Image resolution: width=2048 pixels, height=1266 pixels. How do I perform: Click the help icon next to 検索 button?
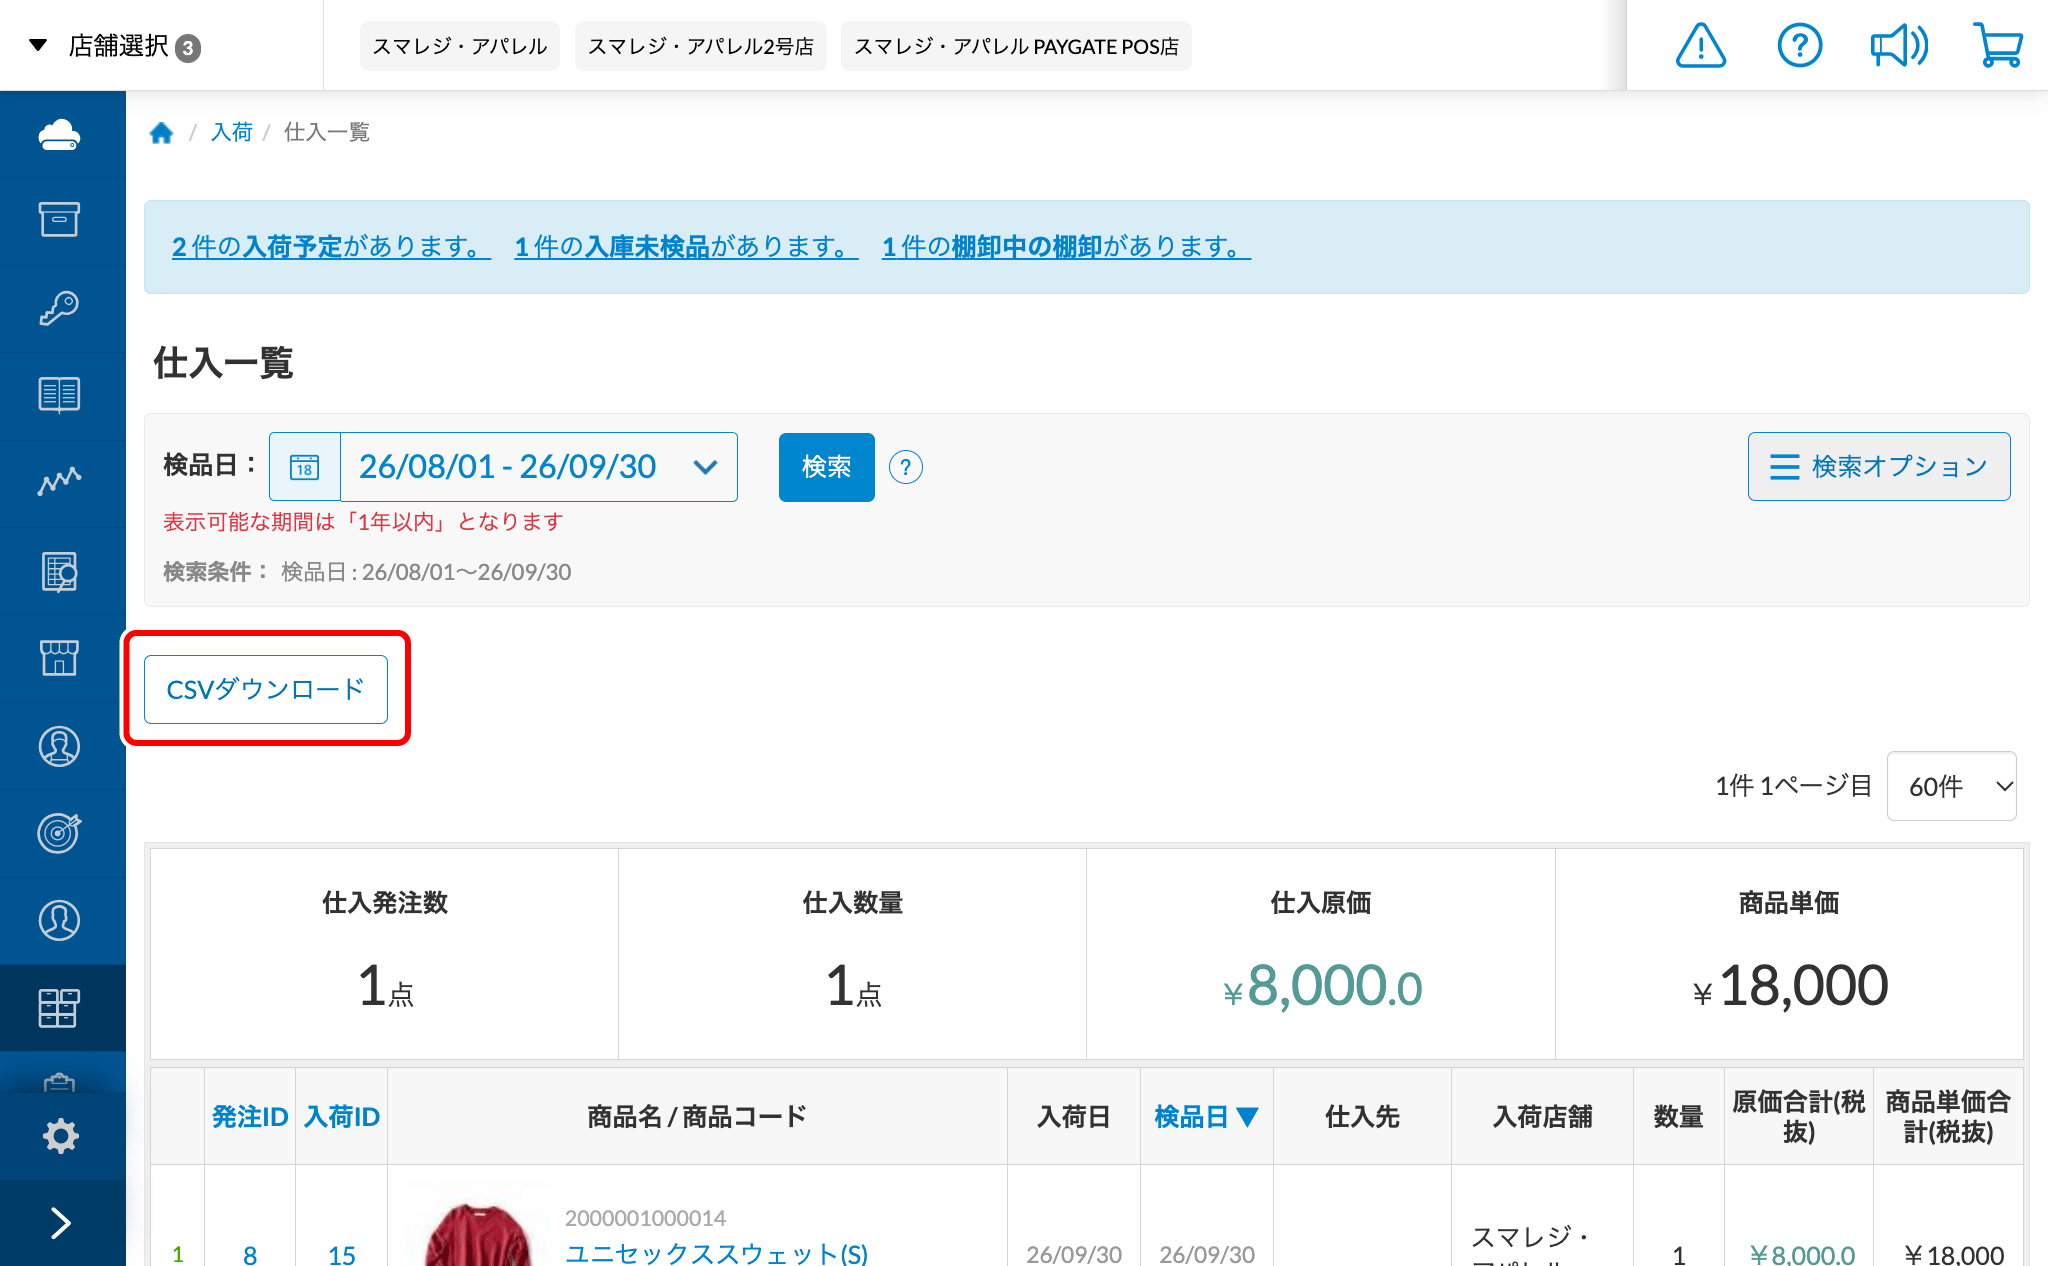(x=906, y=467)
